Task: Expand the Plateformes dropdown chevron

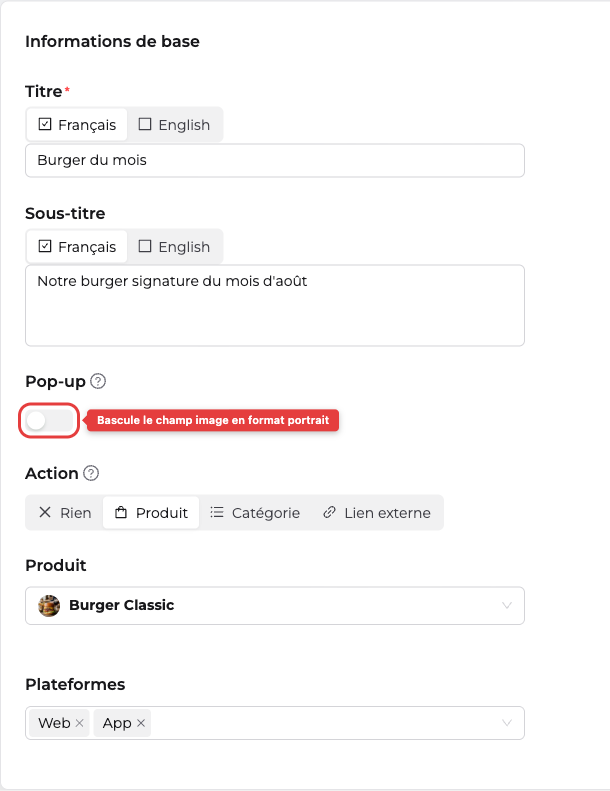Action: 507,723
